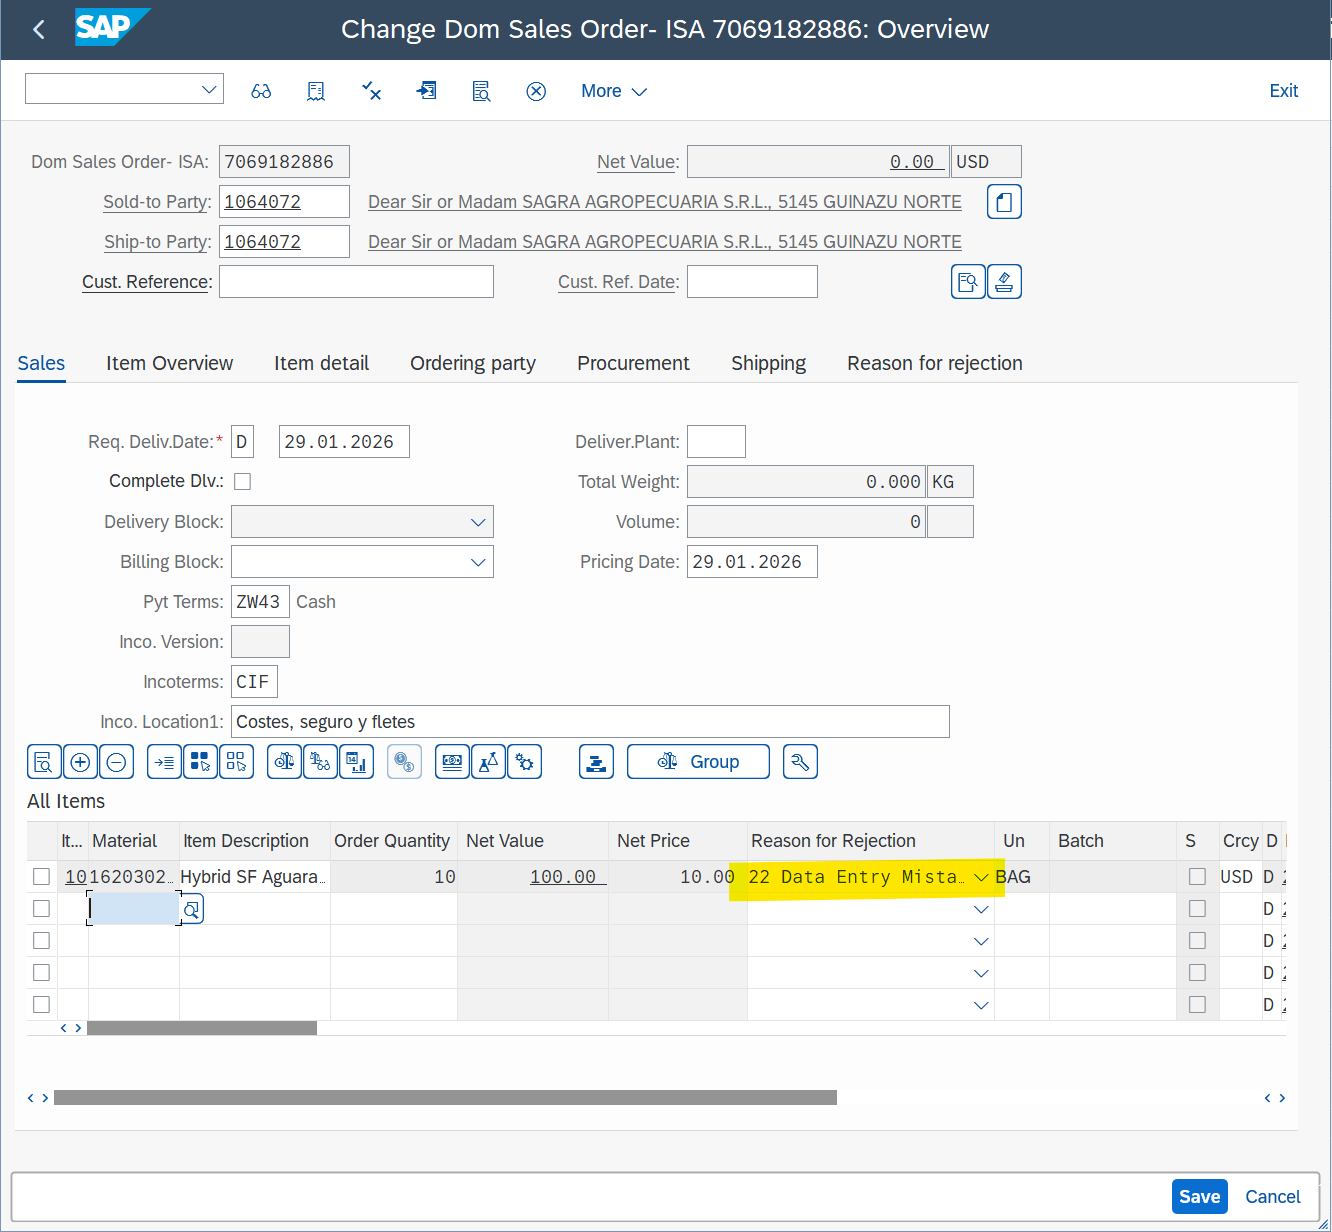Screen dimensions: 1332x1232
Task: Switch to the Shipping tab
Action: [x=768, y=363]
